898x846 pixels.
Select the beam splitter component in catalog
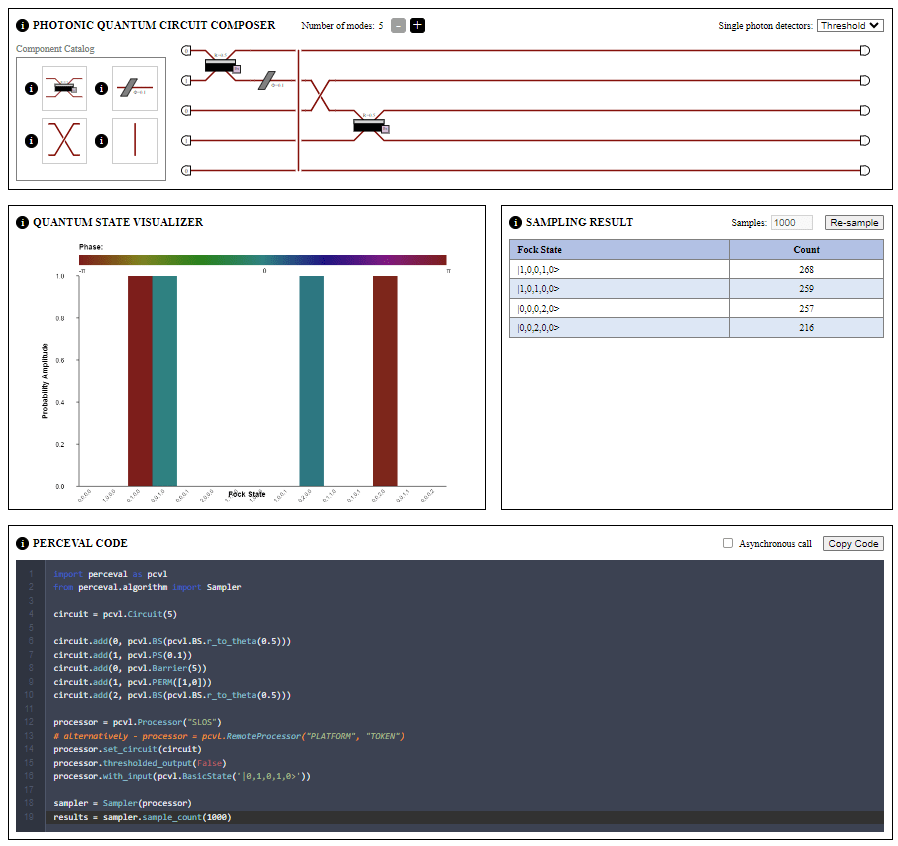point(64,88)
